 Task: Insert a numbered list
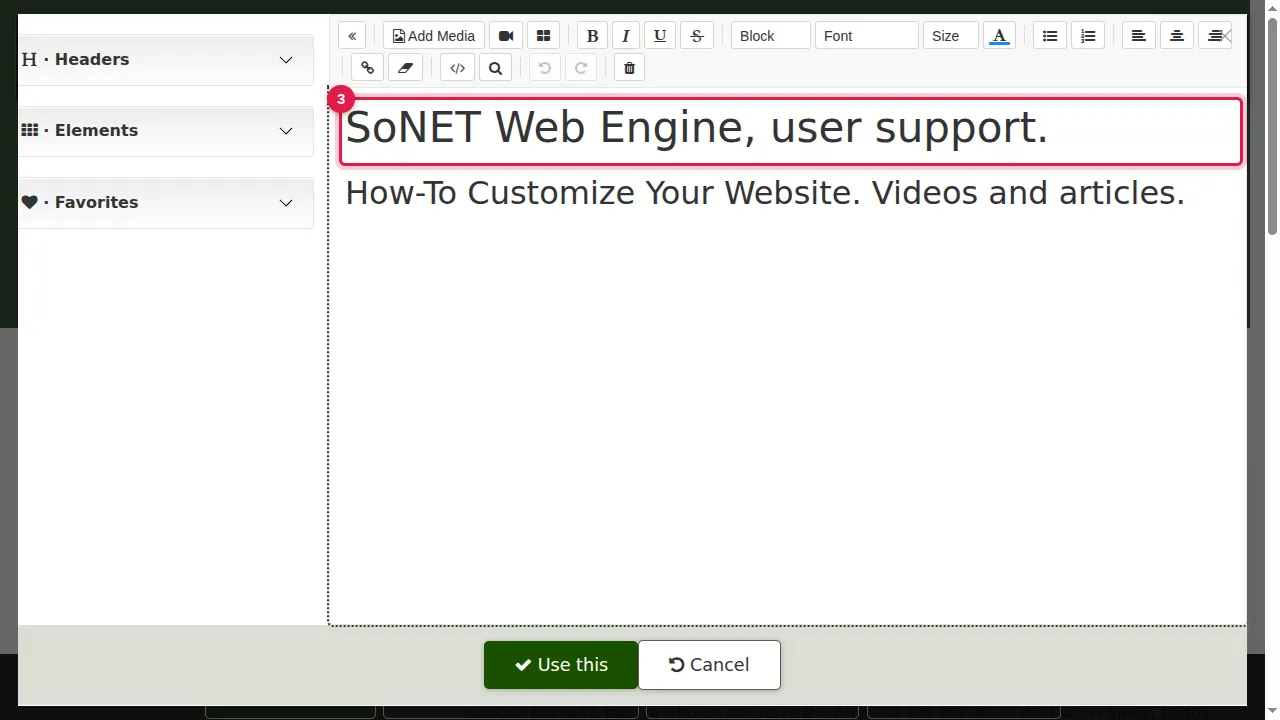[1088, 36]
